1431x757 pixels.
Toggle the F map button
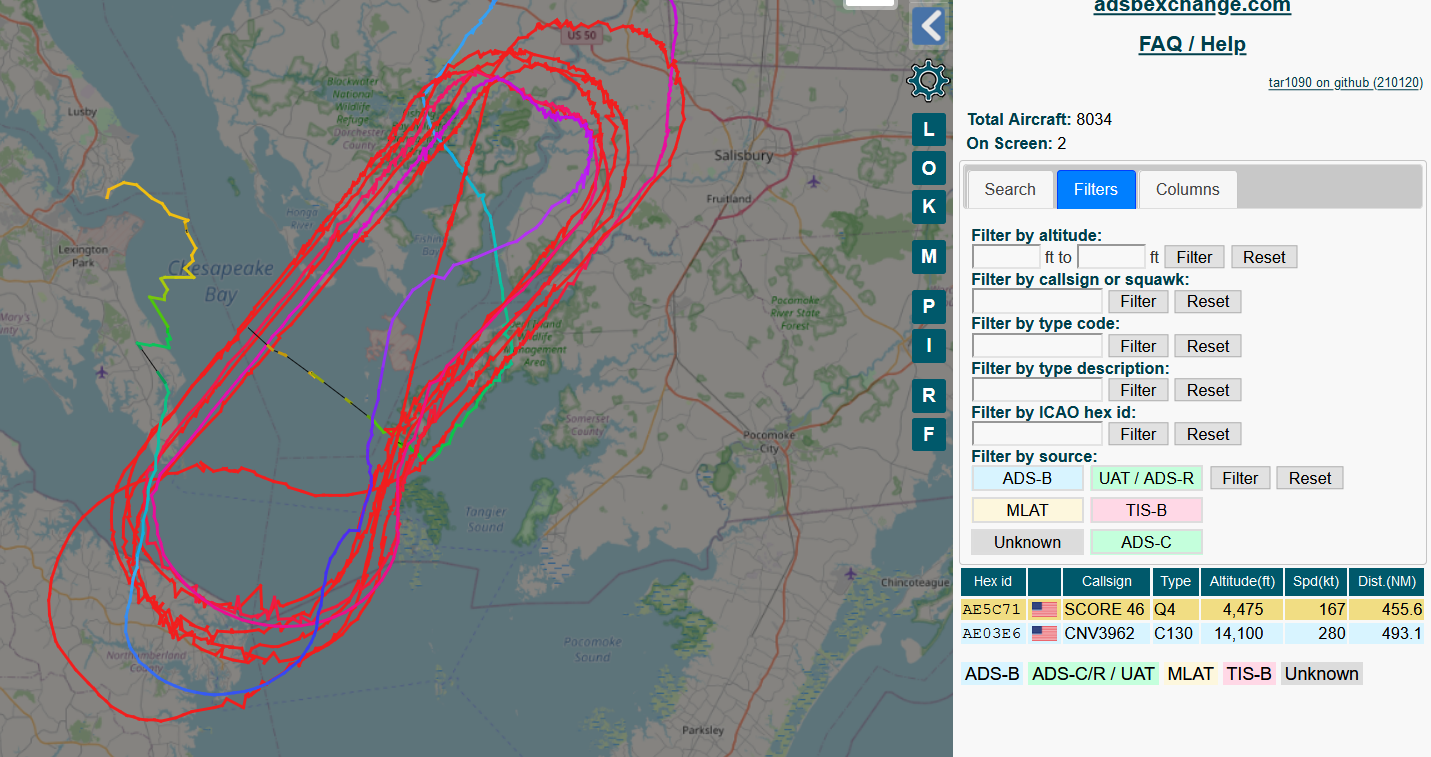(x=929, y=434)
